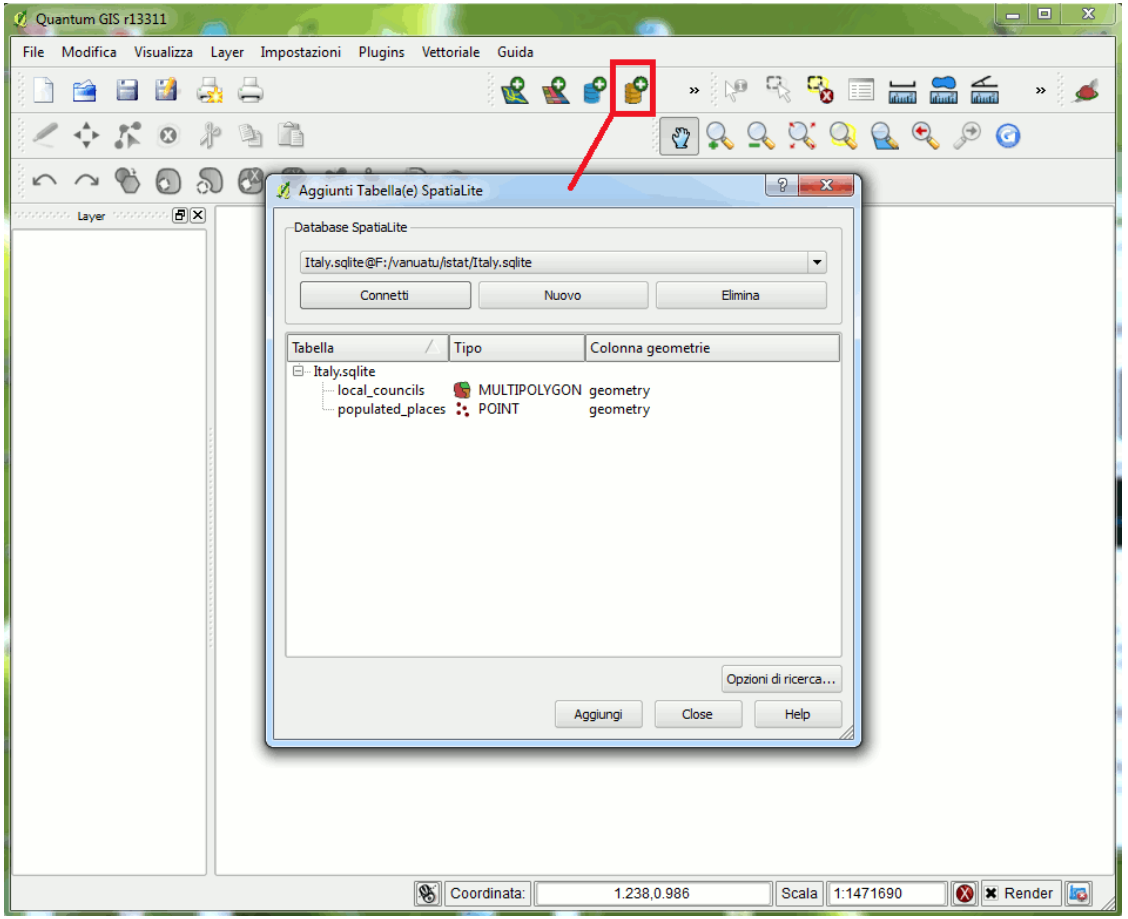Click the Add SpatiaLite Layer orange database icon

pyautogui.click(x=634, y=91)
